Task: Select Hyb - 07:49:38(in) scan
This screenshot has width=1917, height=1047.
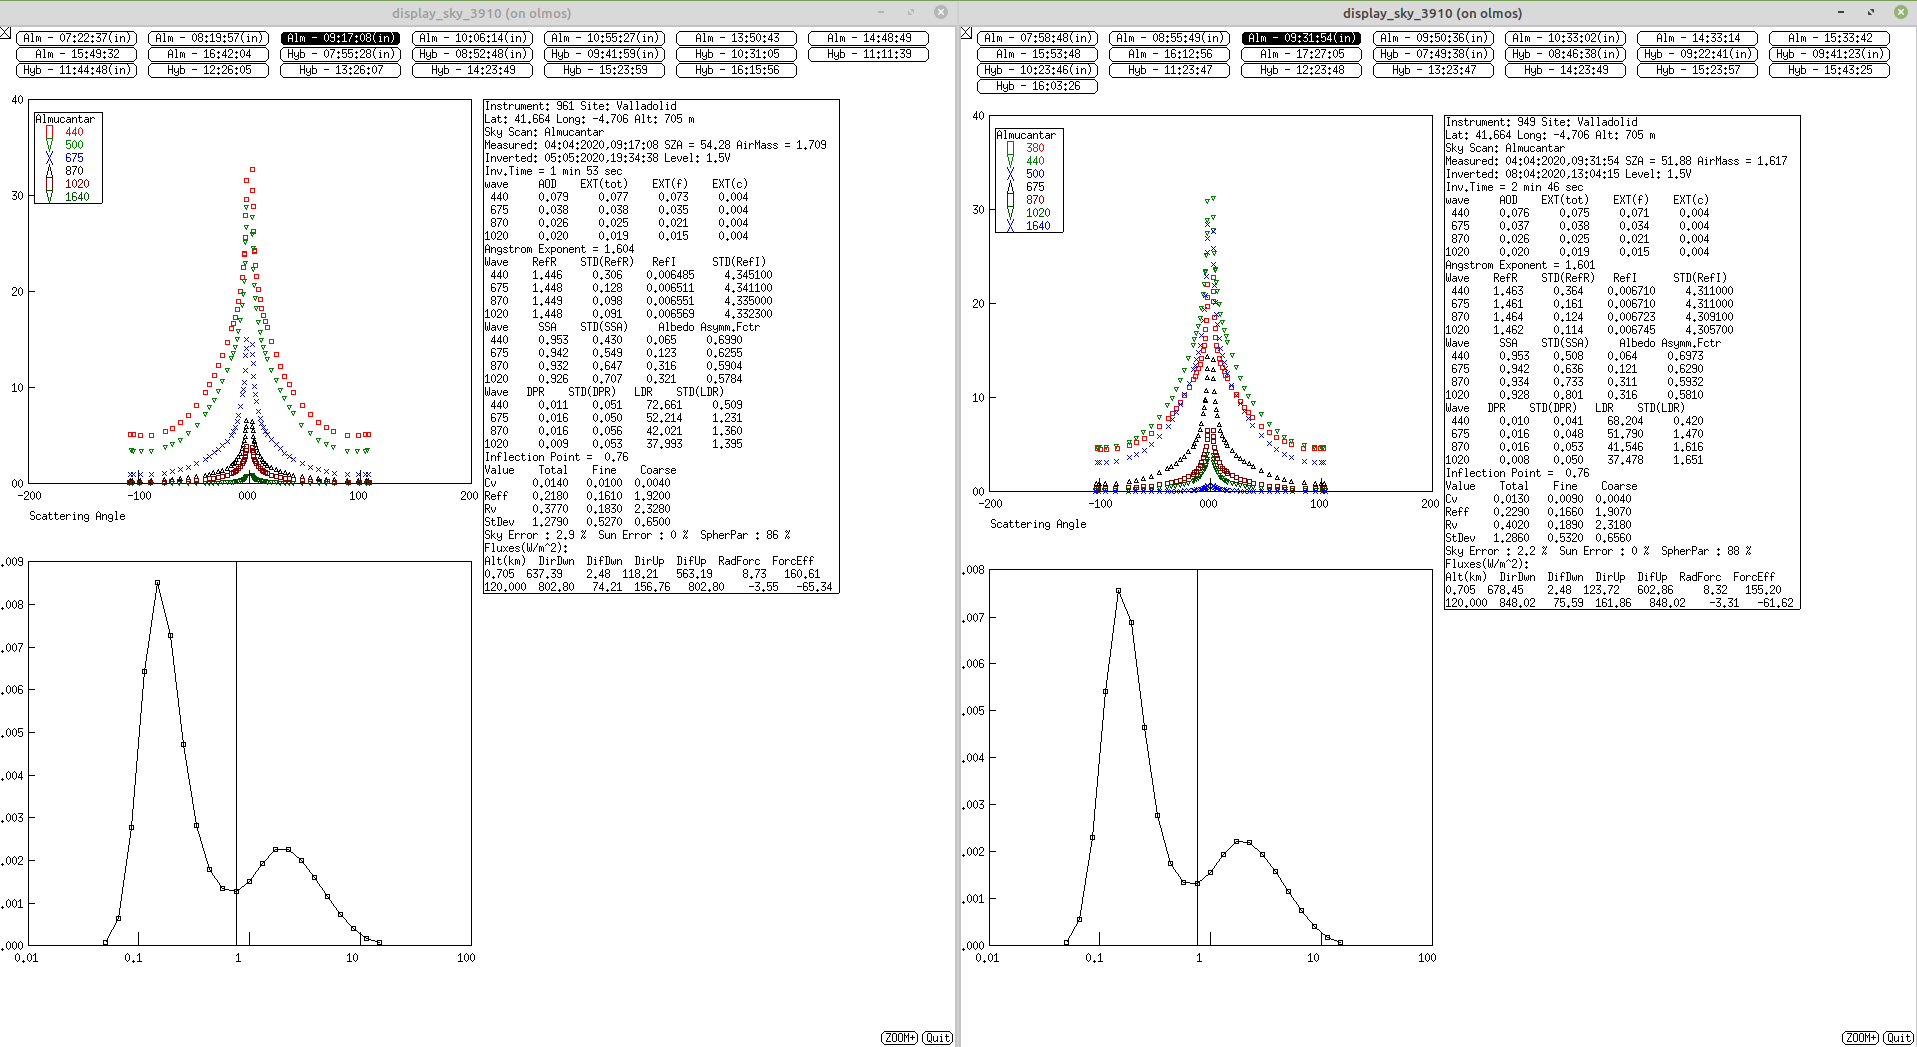Action: [1434, 54]
